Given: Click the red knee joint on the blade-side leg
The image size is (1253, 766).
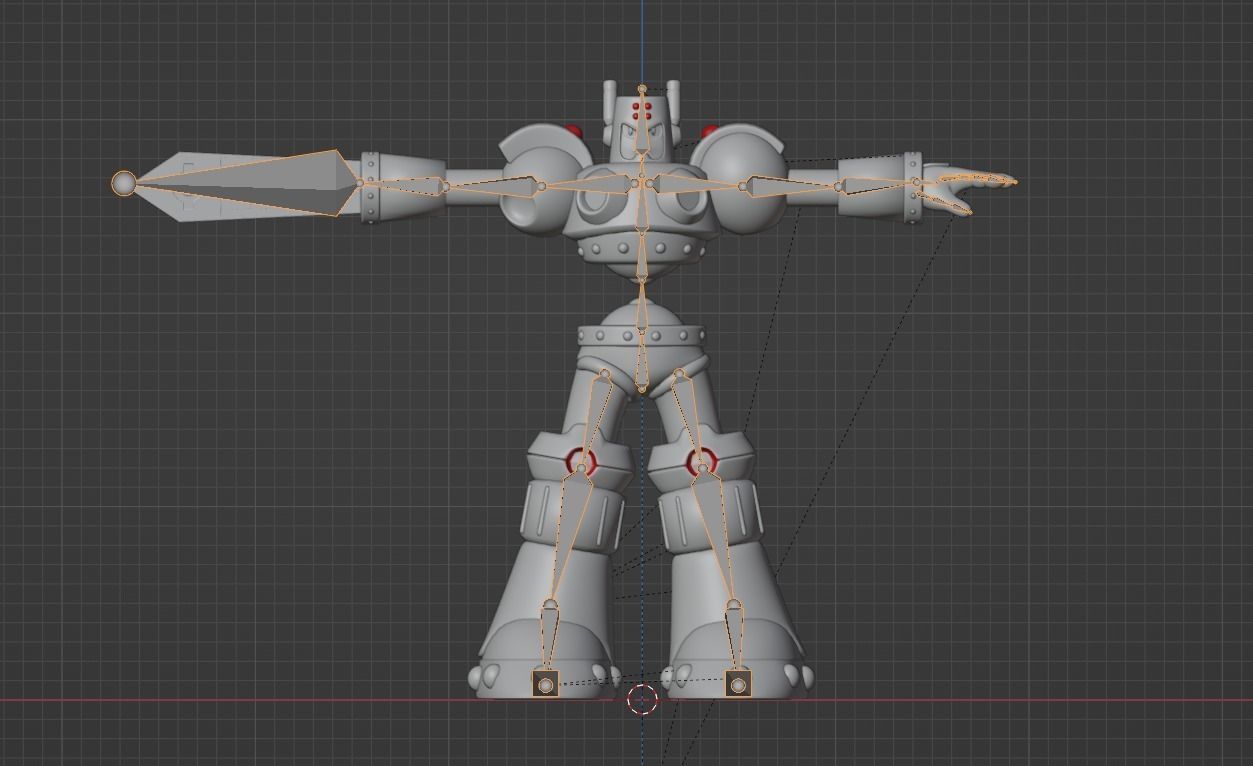Looking at the screenshot, I should (x=581, y=462).
